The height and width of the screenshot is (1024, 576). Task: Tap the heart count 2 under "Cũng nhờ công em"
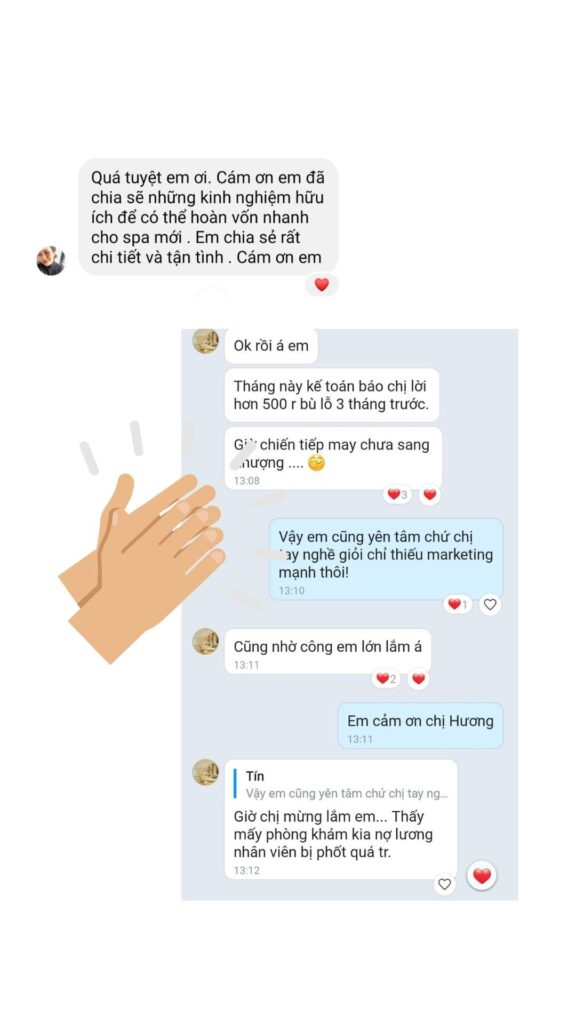pyautogui.click(x=386, y=679)
